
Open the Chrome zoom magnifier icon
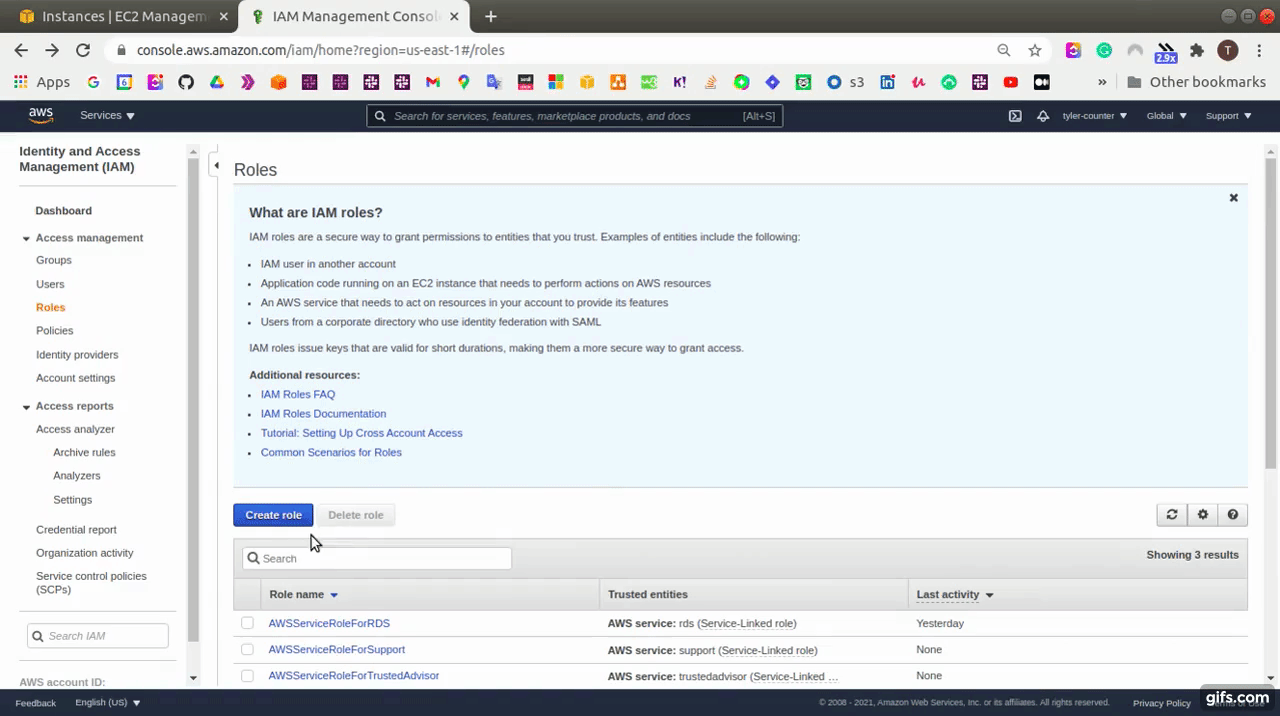coord(1003,50)
